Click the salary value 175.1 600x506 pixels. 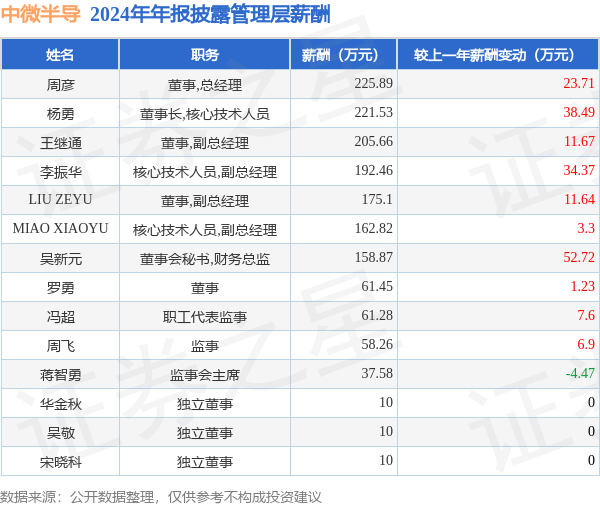pos(377,199)
